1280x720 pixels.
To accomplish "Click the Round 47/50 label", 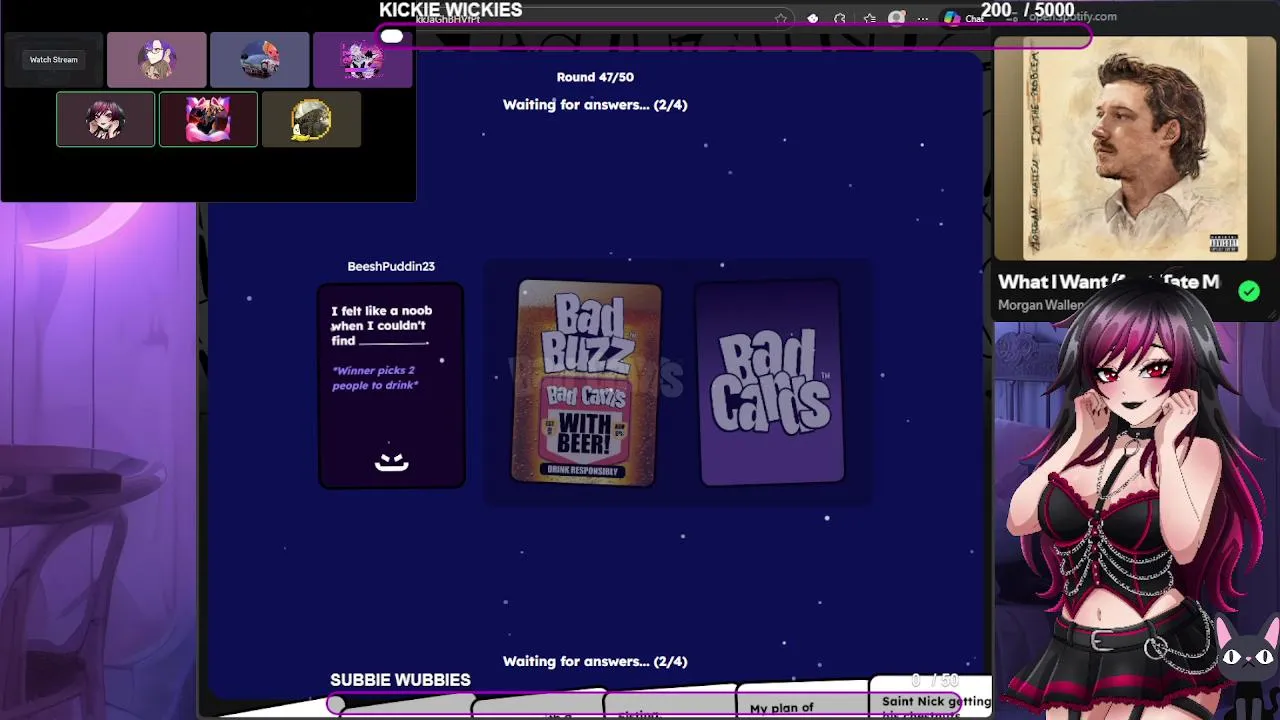I will [595, 77].
